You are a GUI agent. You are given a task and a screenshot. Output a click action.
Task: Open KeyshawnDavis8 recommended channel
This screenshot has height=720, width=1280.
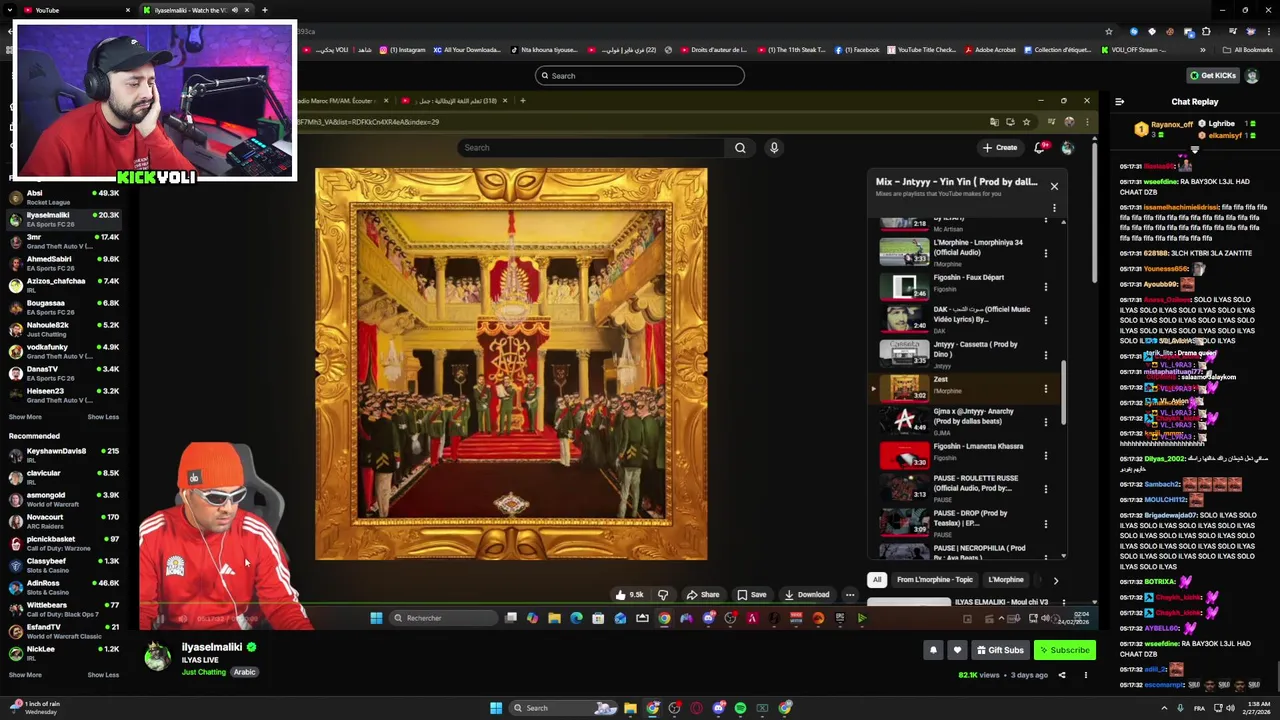pyautogui.click(x=64, y=456)
